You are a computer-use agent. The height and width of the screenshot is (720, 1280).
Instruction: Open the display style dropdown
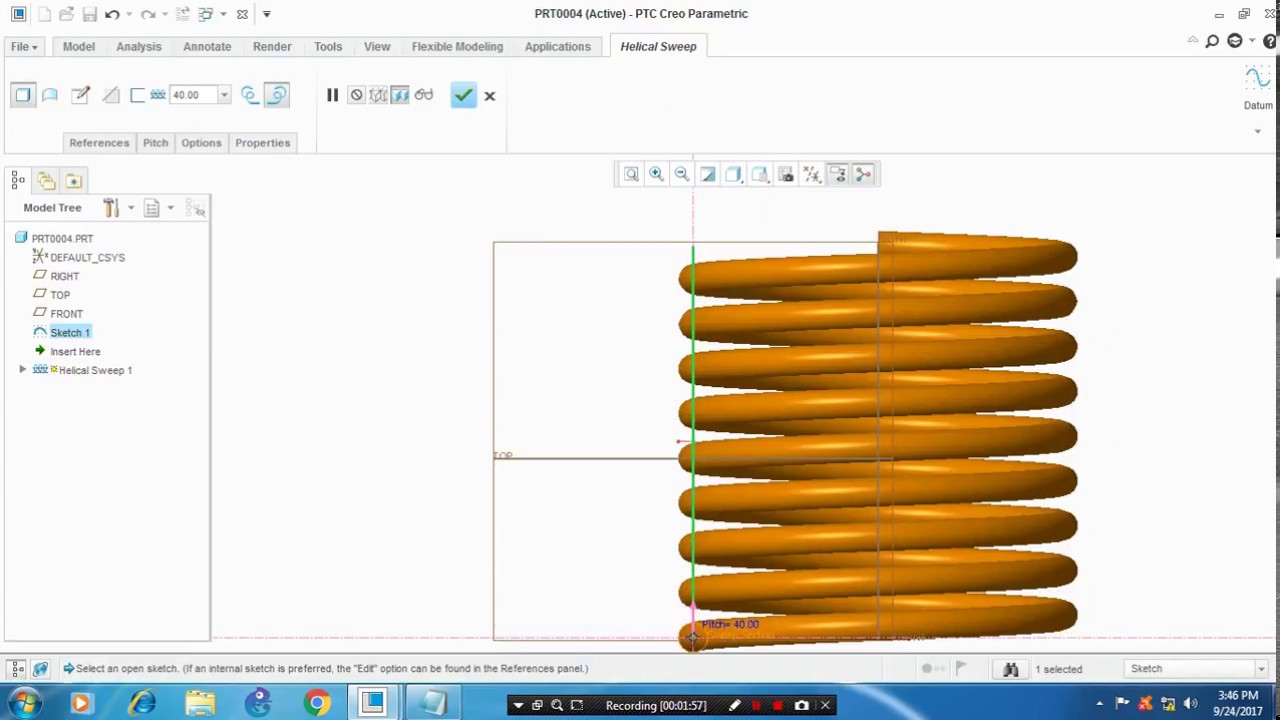(734, 175)
